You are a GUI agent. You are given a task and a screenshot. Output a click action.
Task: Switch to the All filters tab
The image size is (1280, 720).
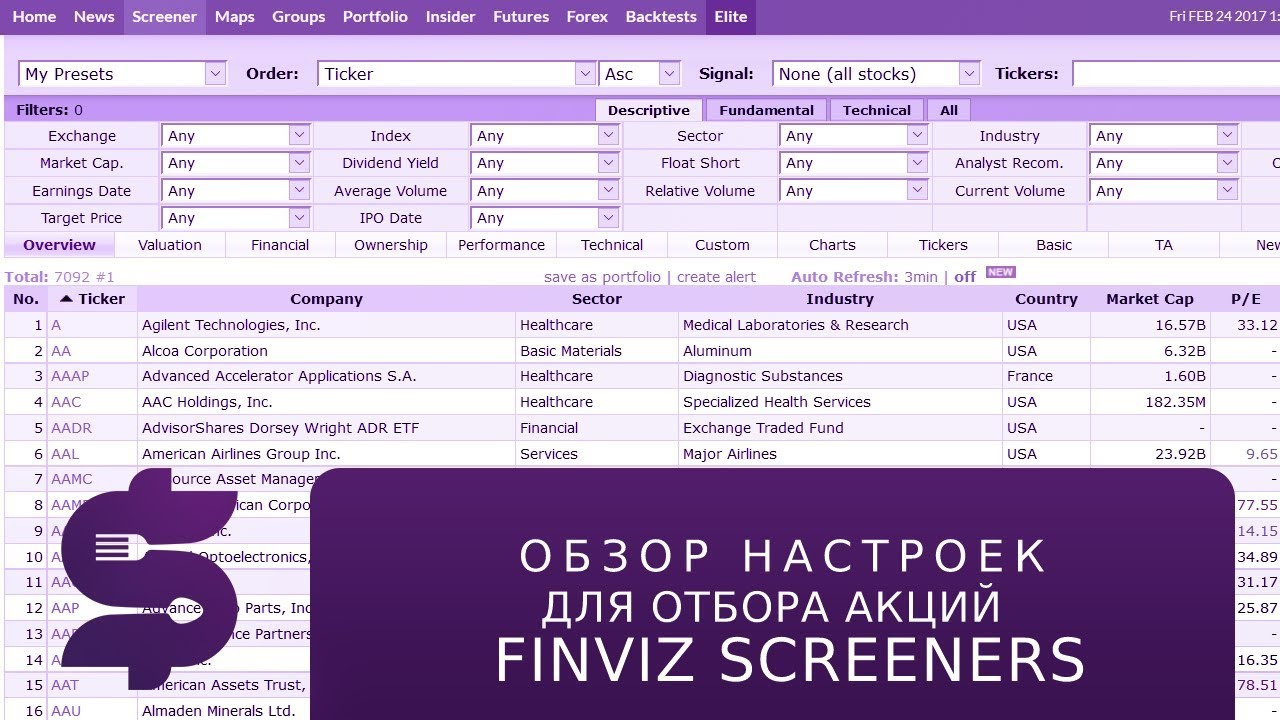click(949, 110)
